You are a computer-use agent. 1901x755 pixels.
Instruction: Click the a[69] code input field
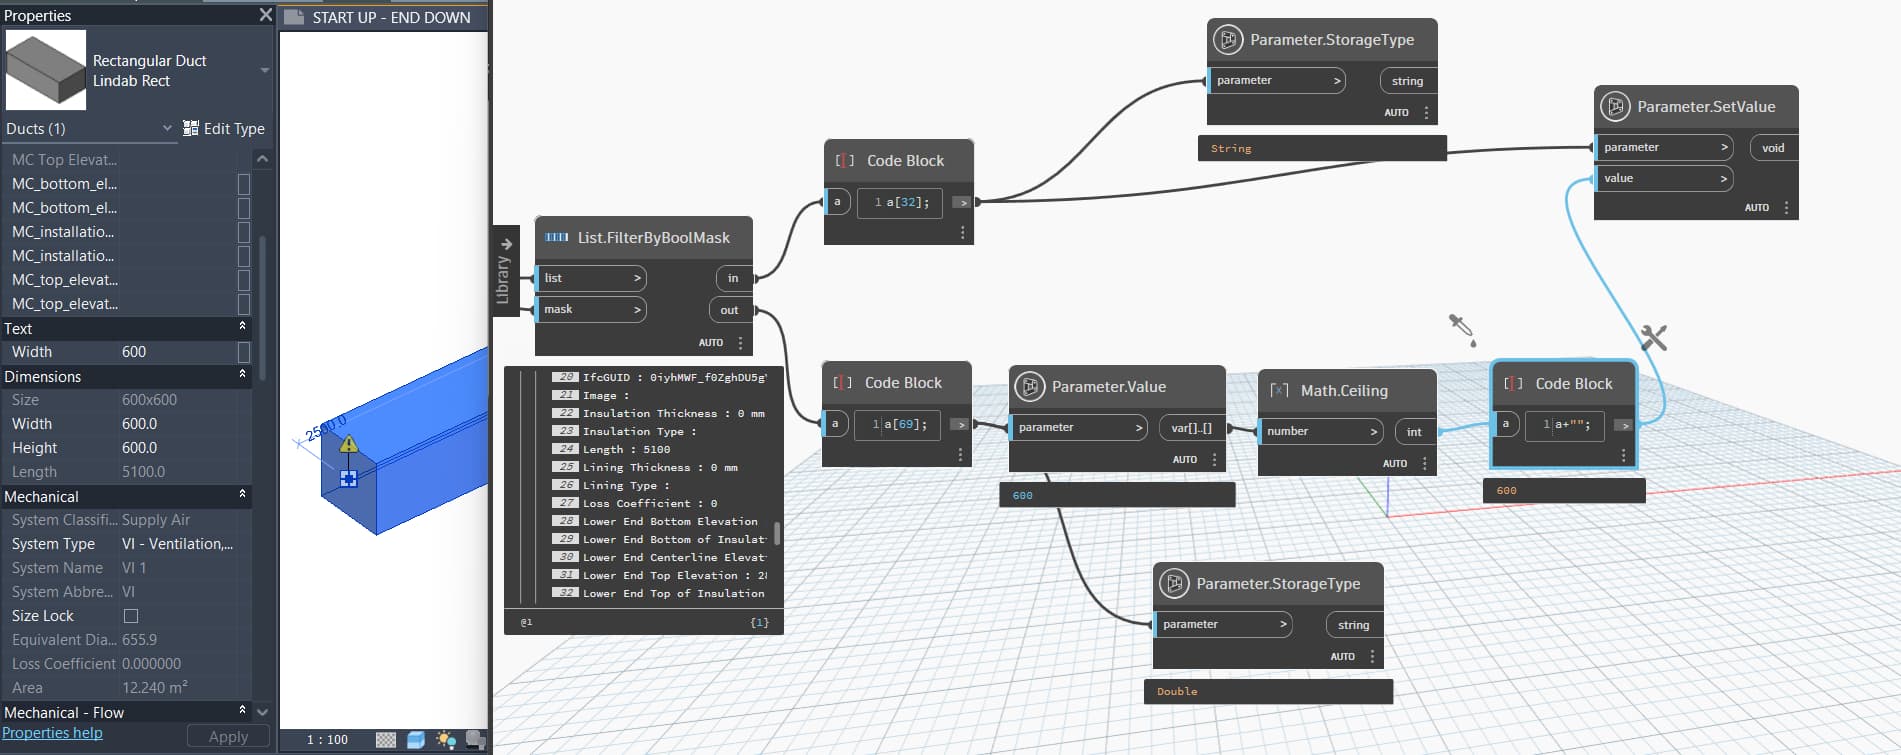[899, 425]
